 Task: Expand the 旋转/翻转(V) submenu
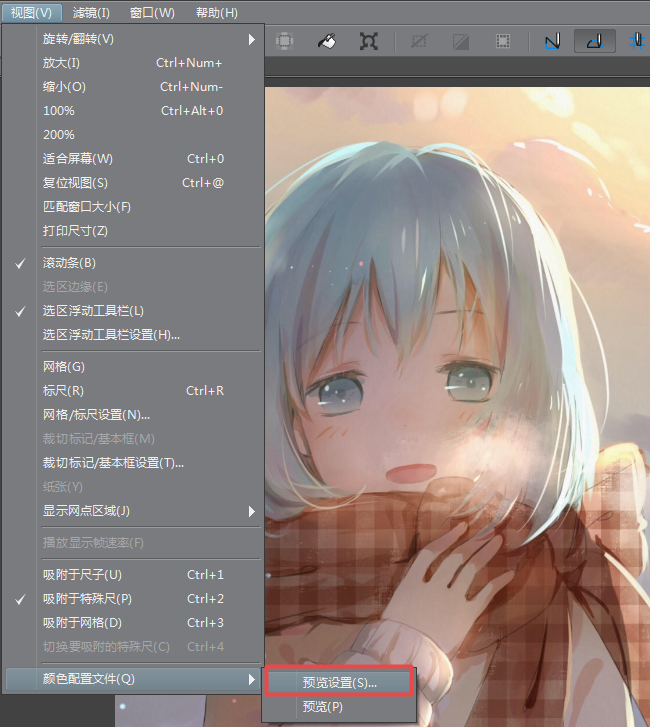click(x=133, y=39)
